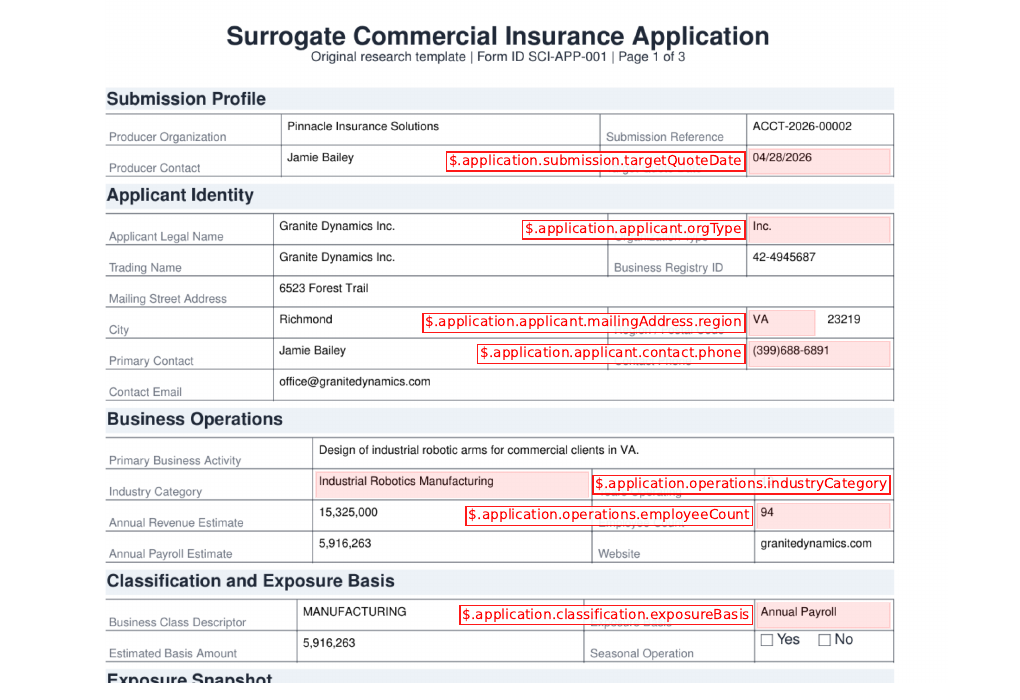Click the Industry Category field Industrial Robotics Manufacturing
This screenshot has width=1020, height=700.
point(452,485)
